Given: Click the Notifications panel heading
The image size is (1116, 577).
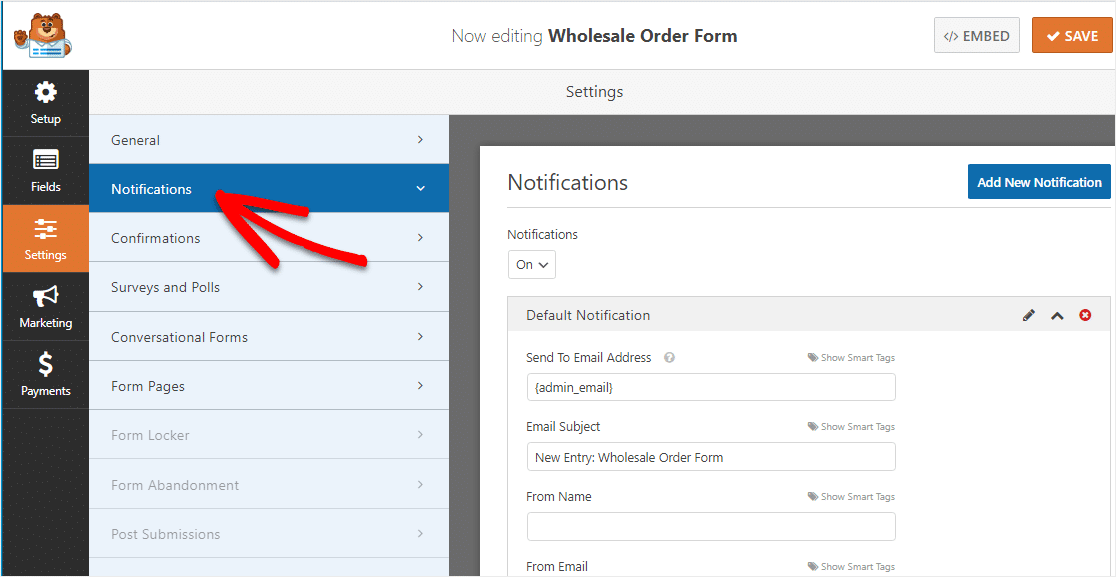Looking at the screenshot, I should [x=567, y=183].
